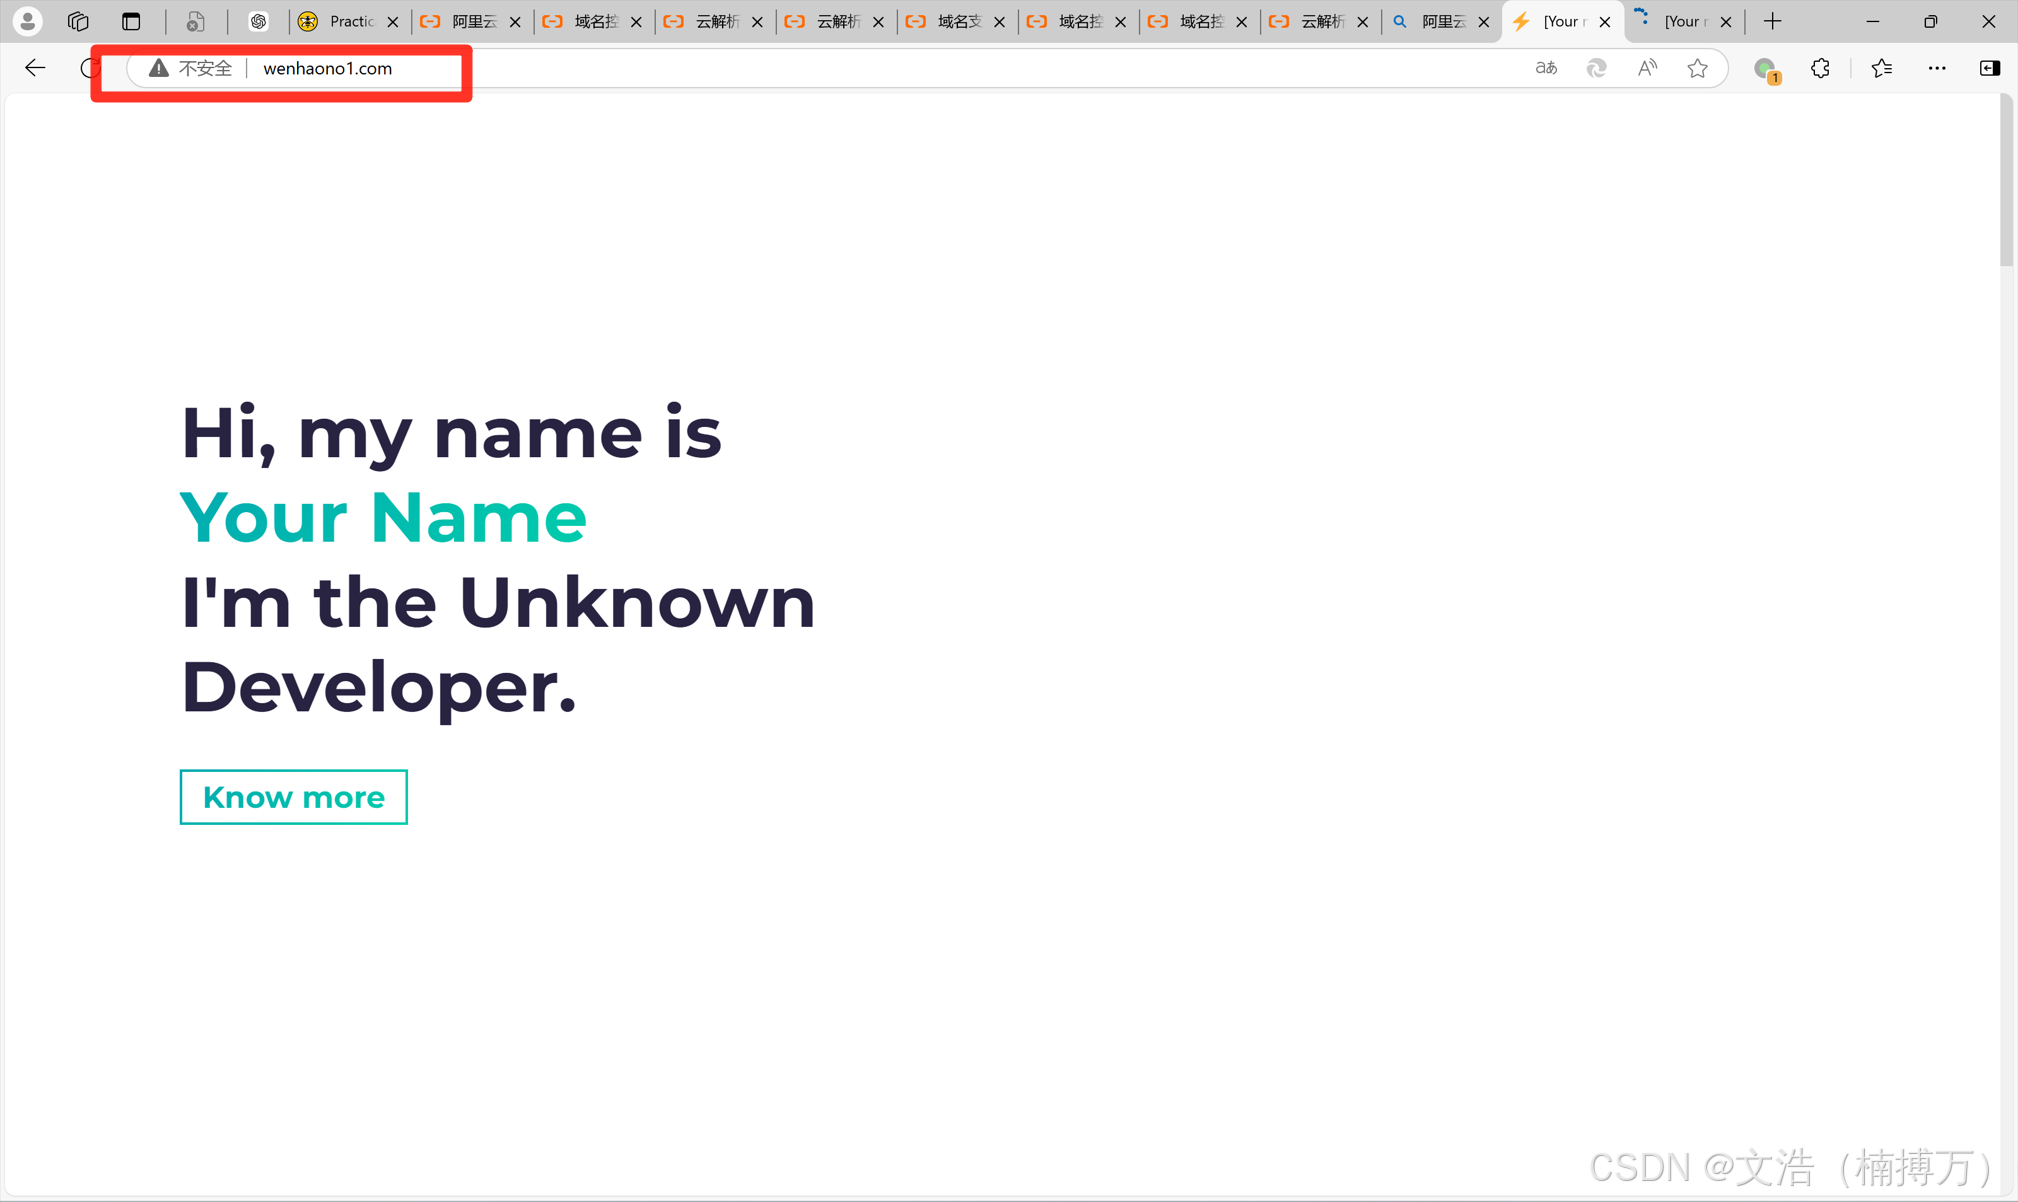This screenshot has height=1202, width=2018.
Task: Click the not-secure warning triangle
Action: point(159,68)
